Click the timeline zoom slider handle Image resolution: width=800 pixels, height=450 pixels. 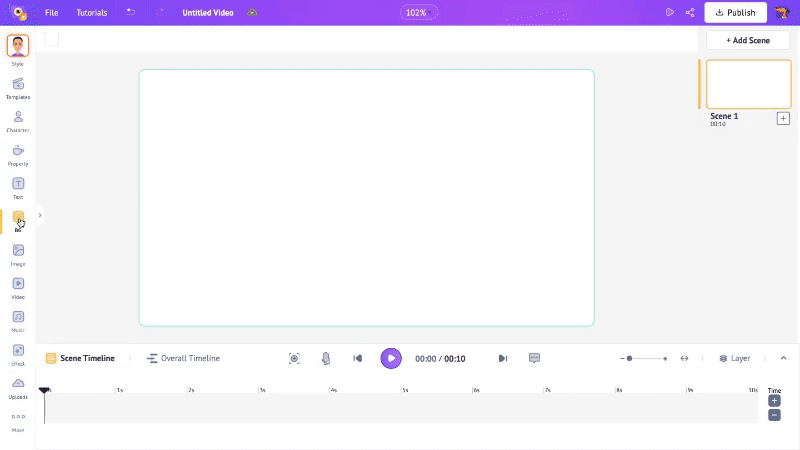(629, 358)
